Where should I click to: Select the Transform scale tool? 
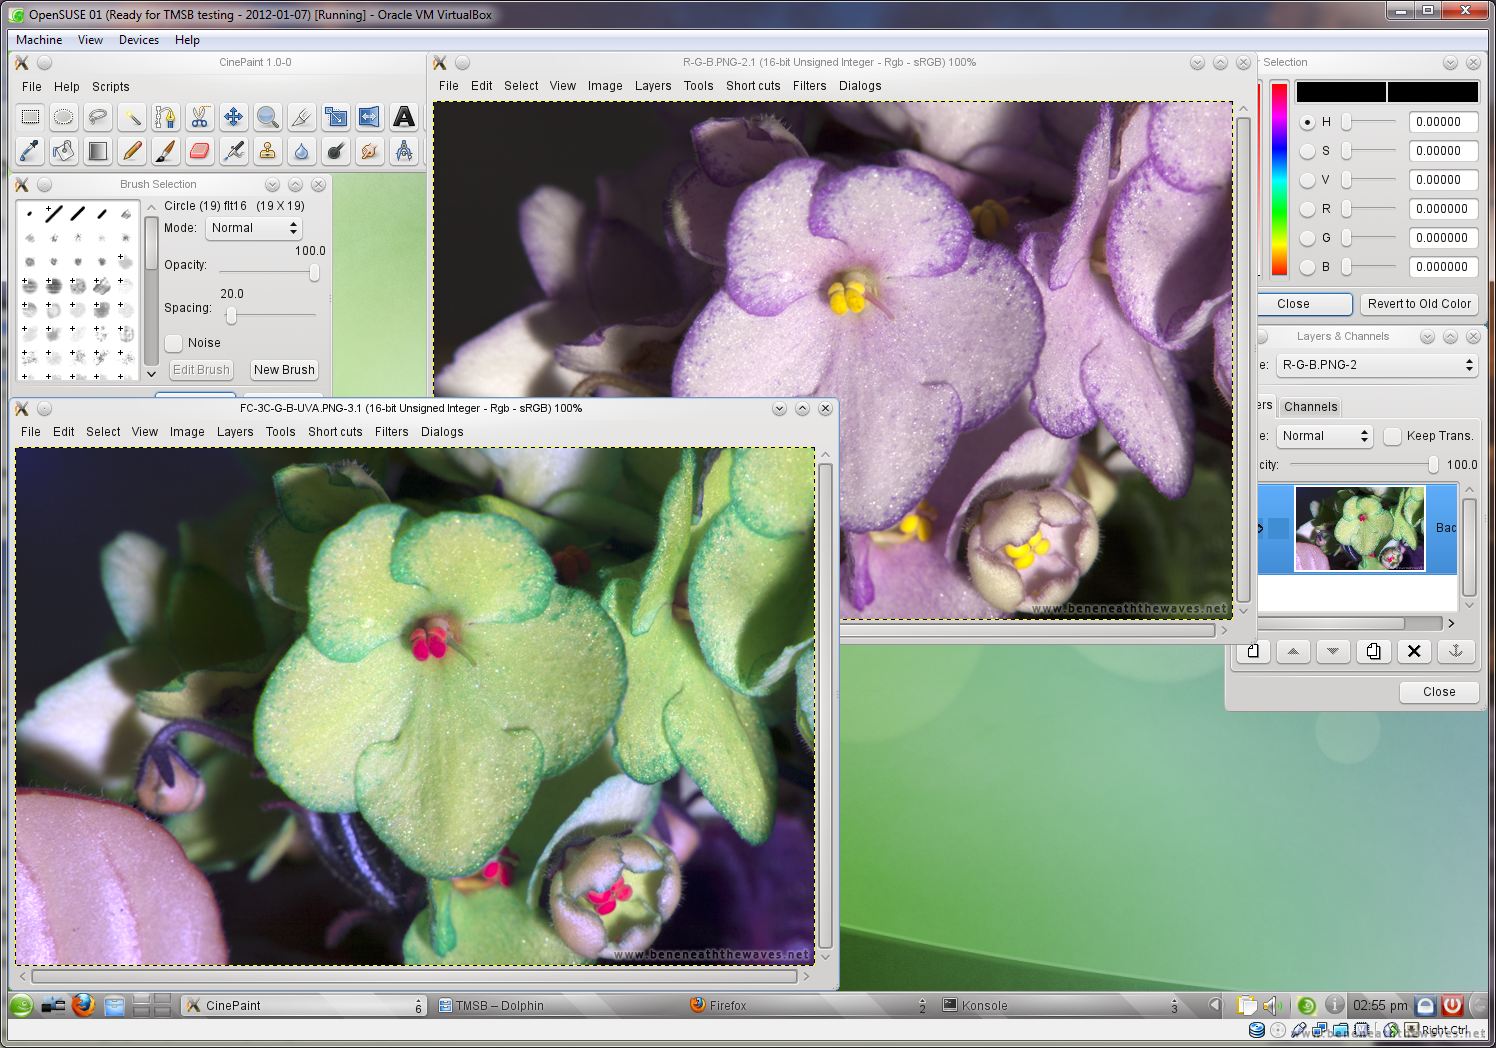(x=336, y=117)
